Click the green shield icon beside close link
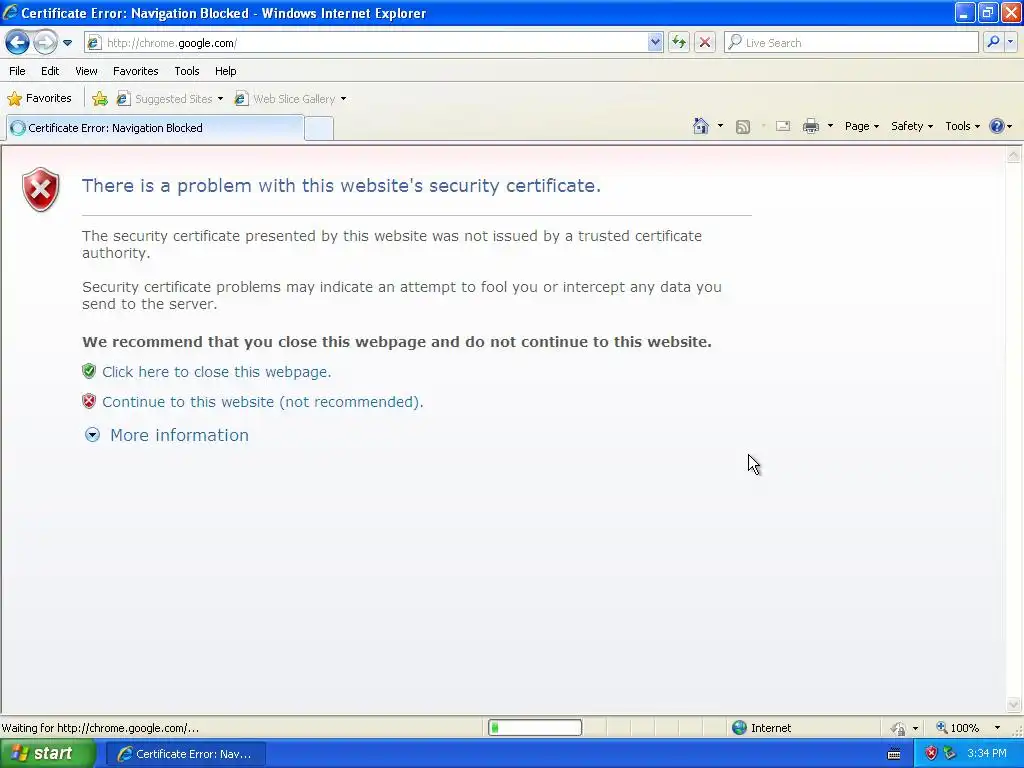Viewport: 1024px width, 768px height. click(89, 372)
